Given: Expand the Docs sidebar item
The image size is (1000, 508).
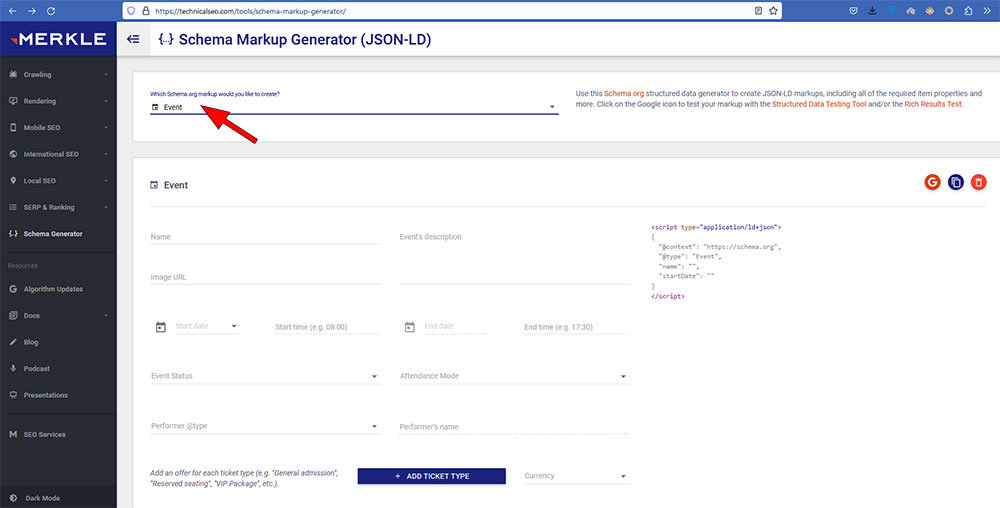Looking at the screenshot, I should point(58,316).
